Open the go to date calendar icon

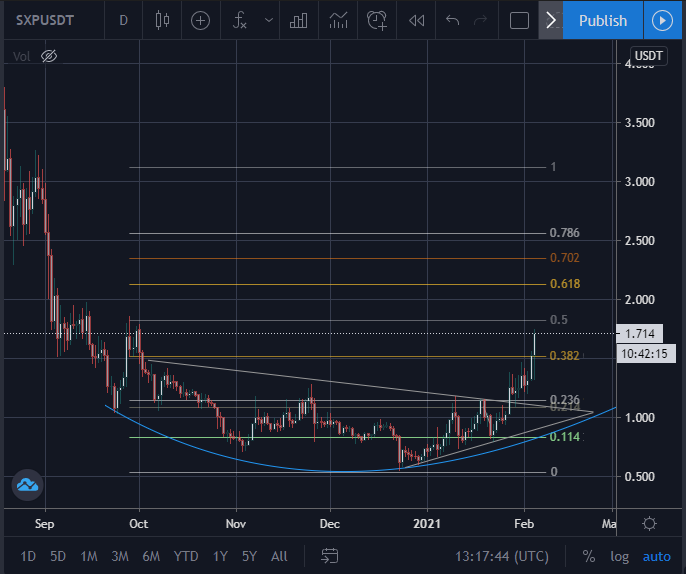coord(329,556)
